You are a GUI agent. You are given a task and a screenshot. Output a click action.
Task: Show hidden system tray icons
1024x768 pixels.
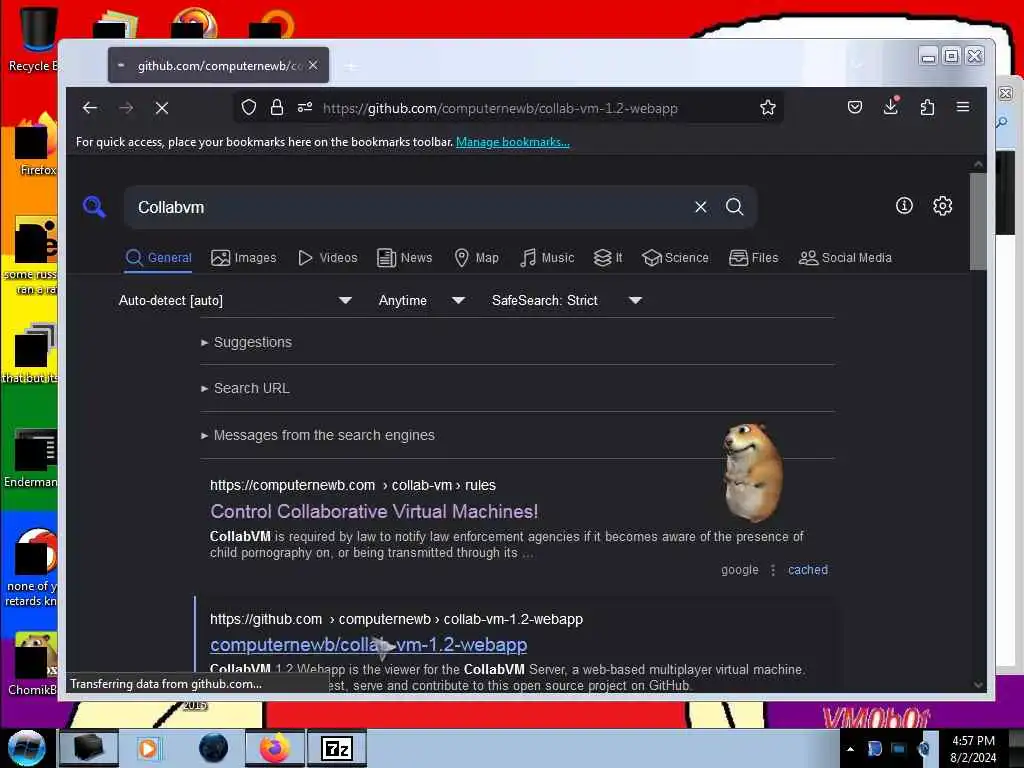pos(850,749)
